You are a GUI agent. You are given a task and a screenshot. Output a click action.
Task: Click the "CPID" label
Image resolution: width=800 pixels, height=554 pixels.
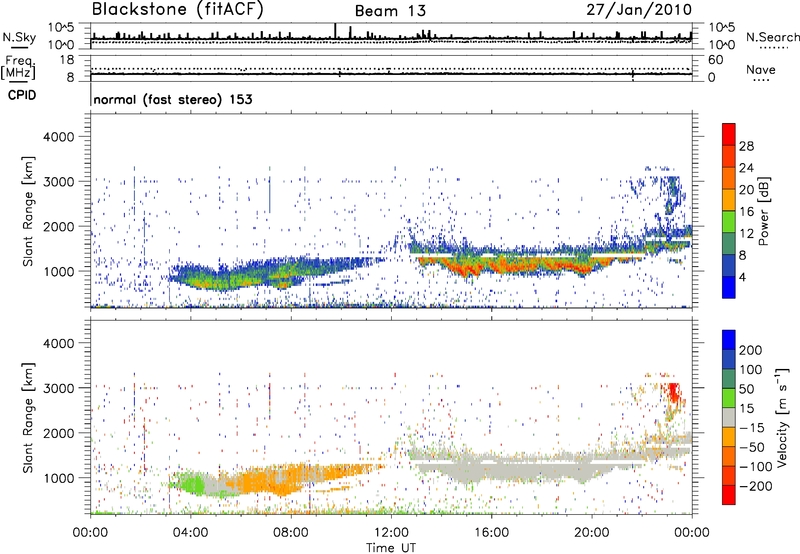click(22, 95)
